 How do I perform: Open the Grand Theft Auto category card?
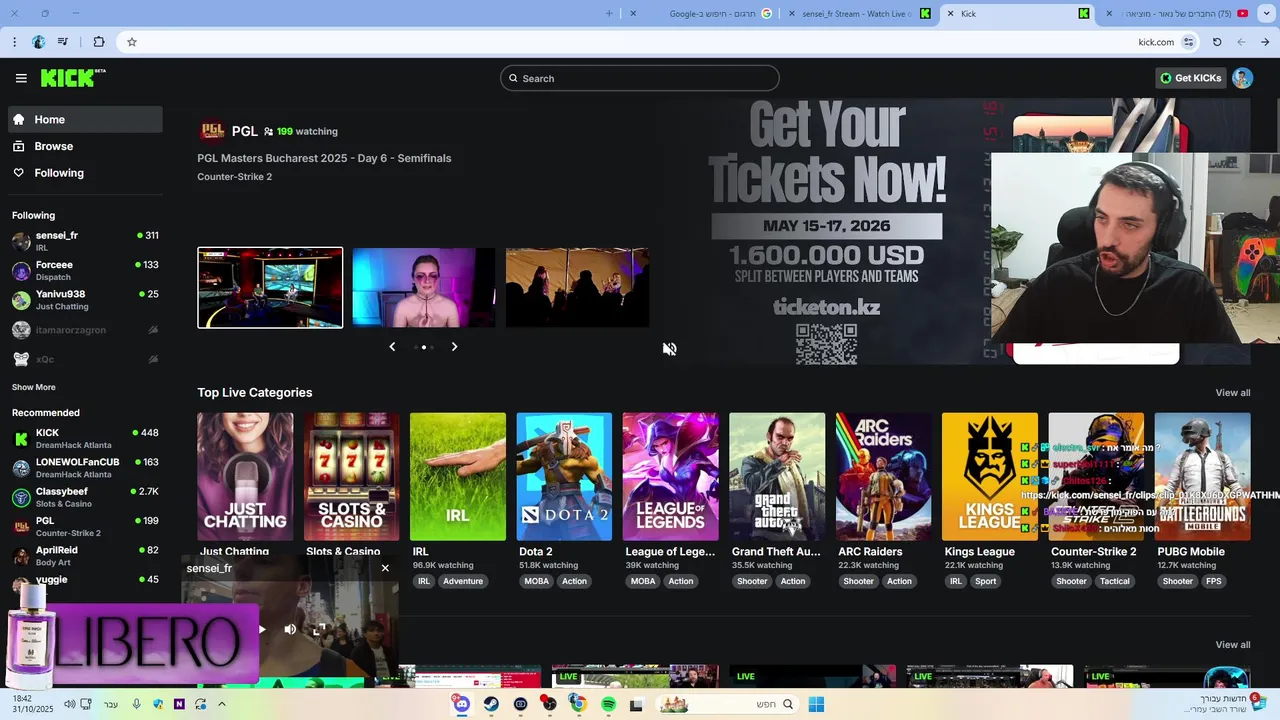[x=777, y=477]
